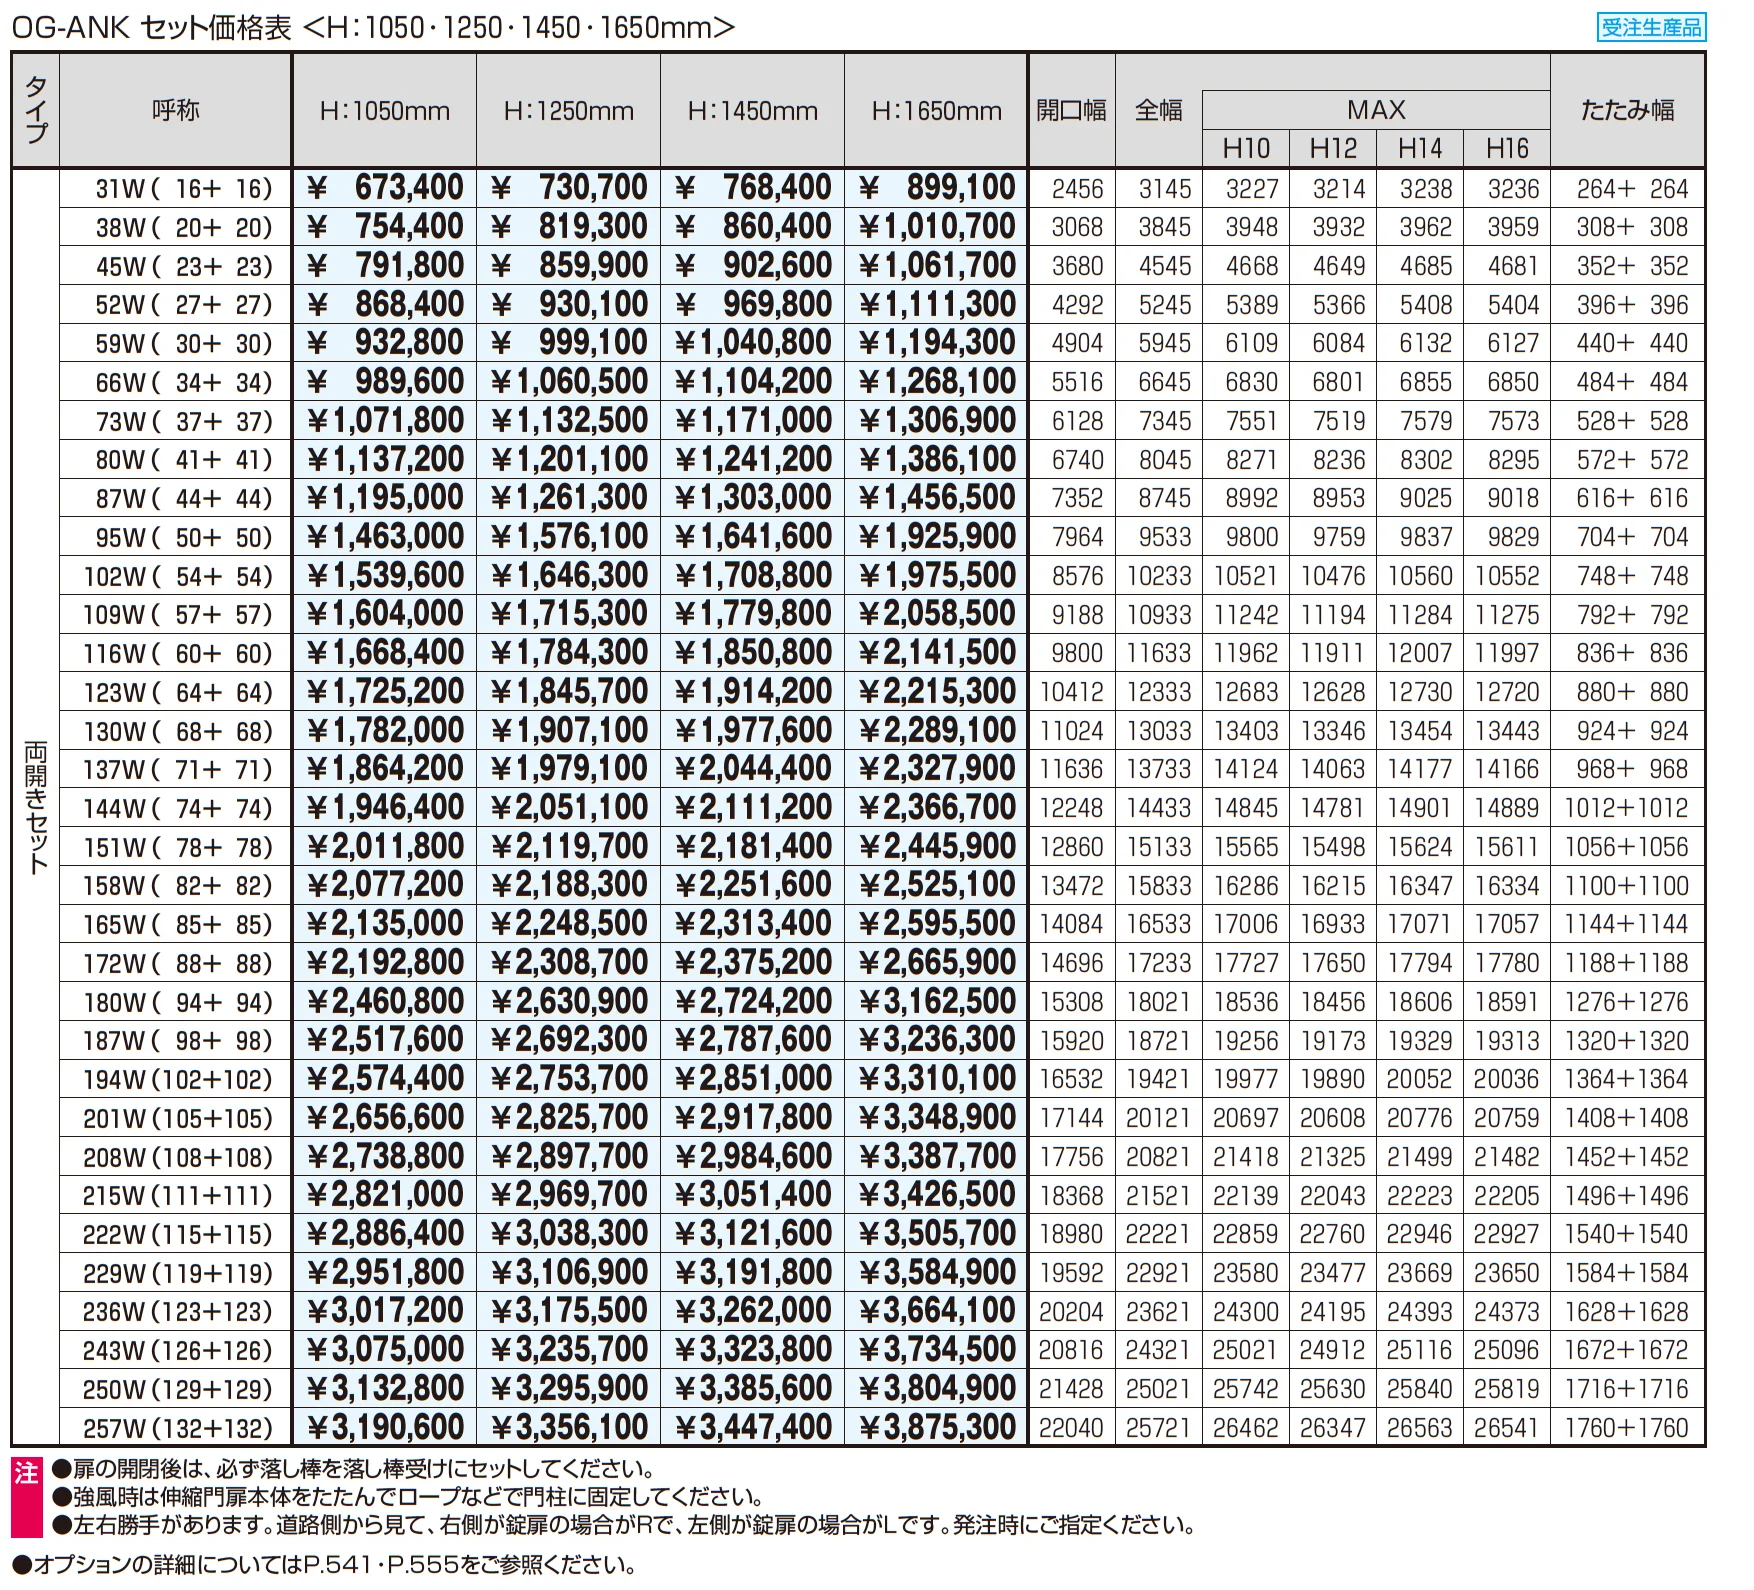Select H10 value 16286 in the 158W row
Image resolution: width=1754 pixels, height=1590 pixels.
tap(1246, 886)
